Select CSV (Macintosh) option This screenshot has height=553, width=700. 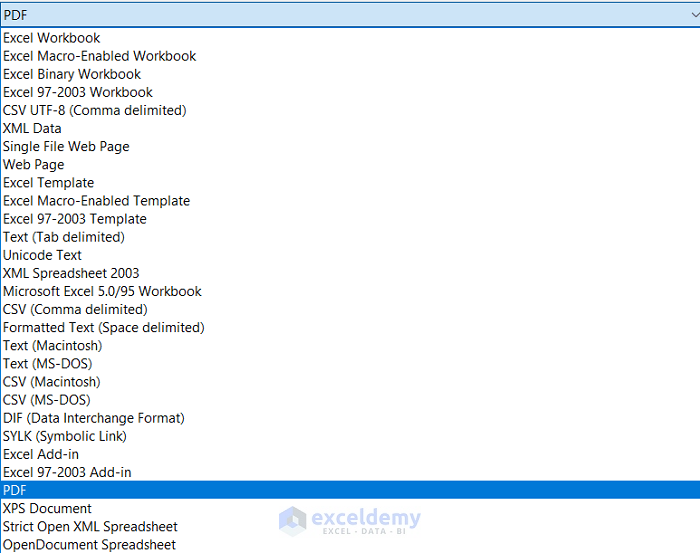tap(350, 382)
